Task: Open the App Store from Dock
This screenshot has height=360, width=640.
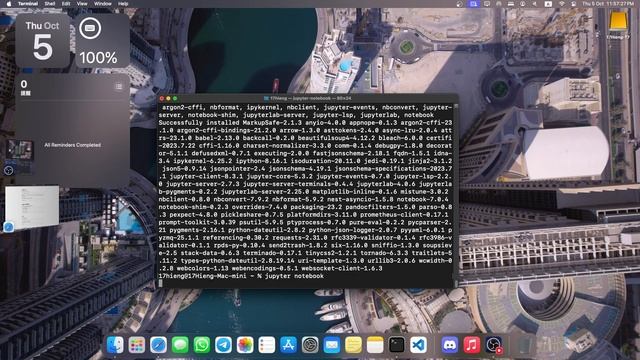Action: coord(288,345)
